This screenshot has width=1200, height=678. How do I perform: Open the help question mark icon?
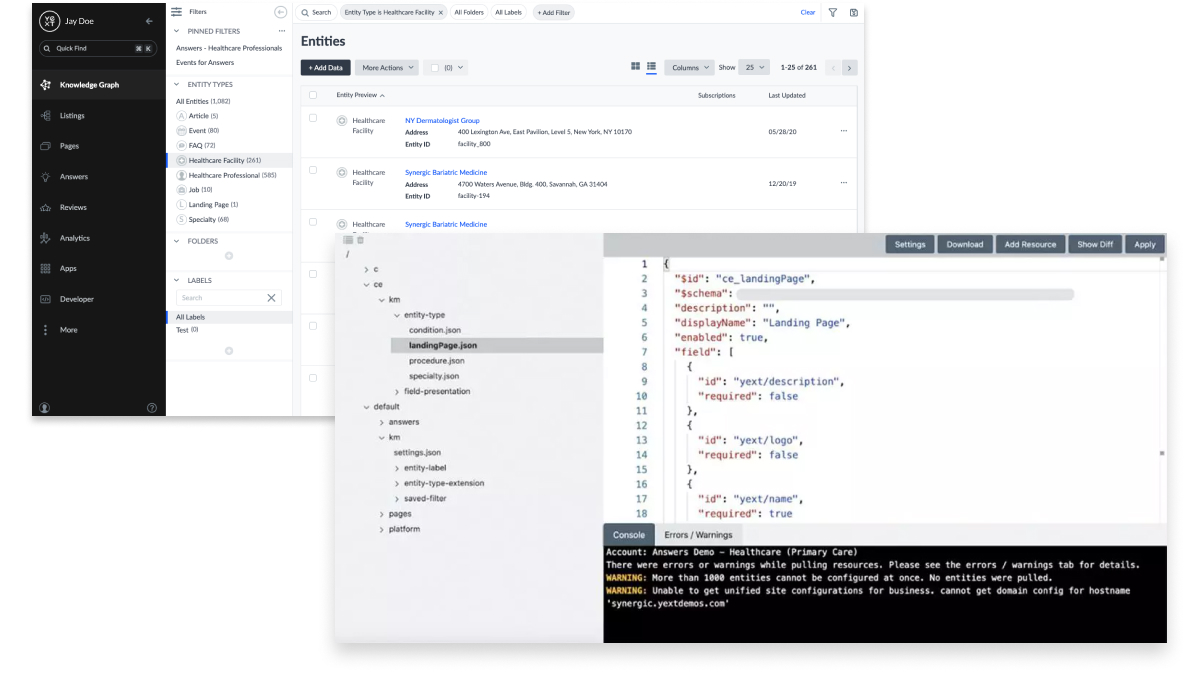click(x=152, y=407)
